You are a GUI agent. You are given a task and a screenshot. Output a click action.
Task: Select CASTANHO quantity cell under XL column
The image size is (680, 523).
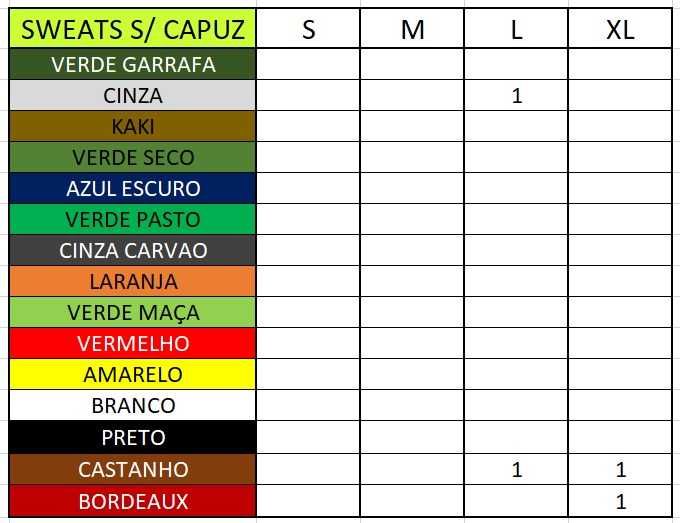(x=621, y=469)
